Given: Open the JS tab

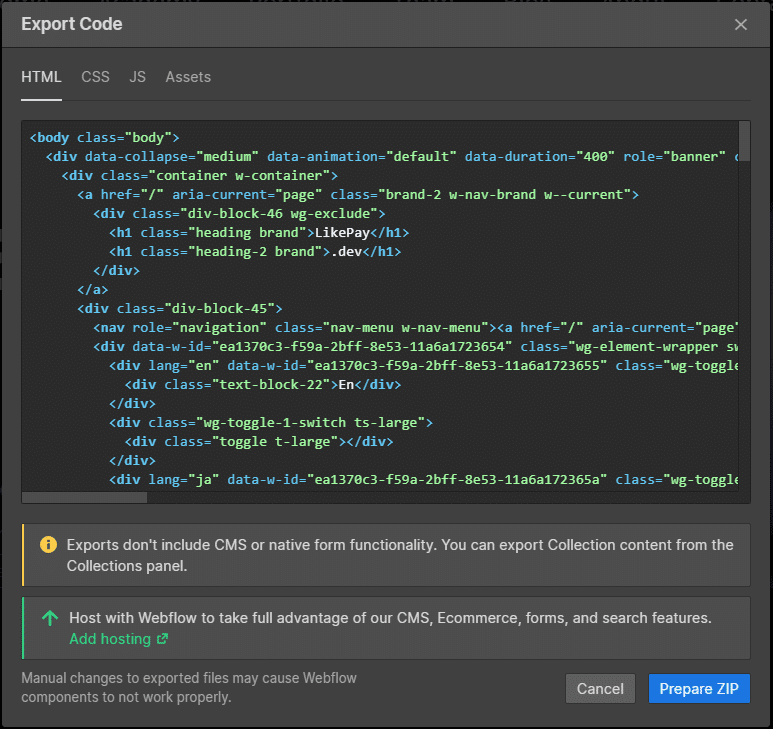Looking at the screenshot, I should [137, 77].
